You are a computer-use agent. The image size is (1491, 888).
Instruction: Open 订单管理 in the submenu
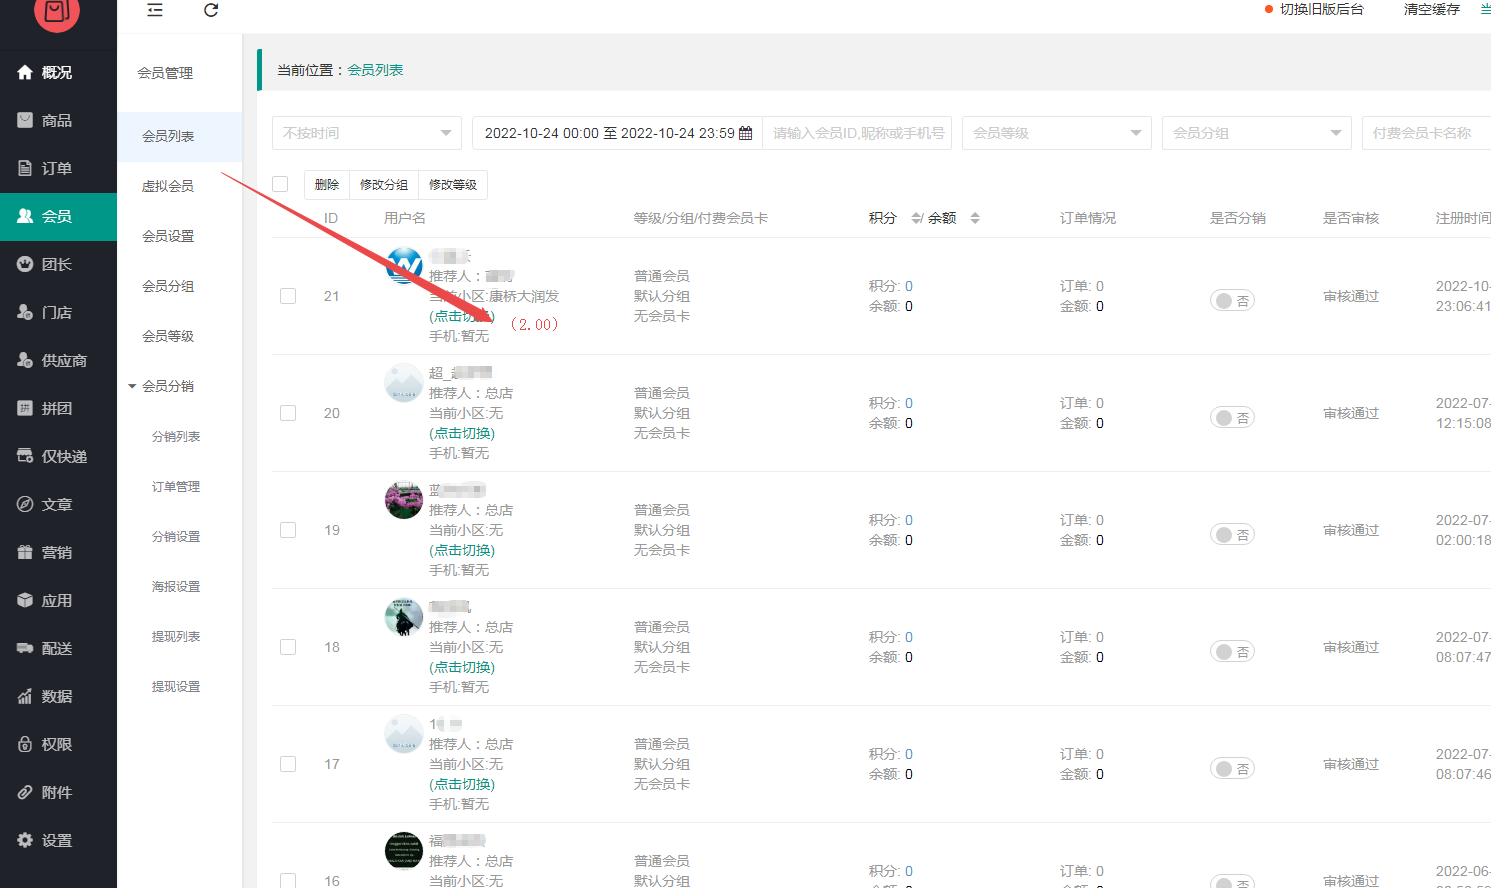[176, 486]
